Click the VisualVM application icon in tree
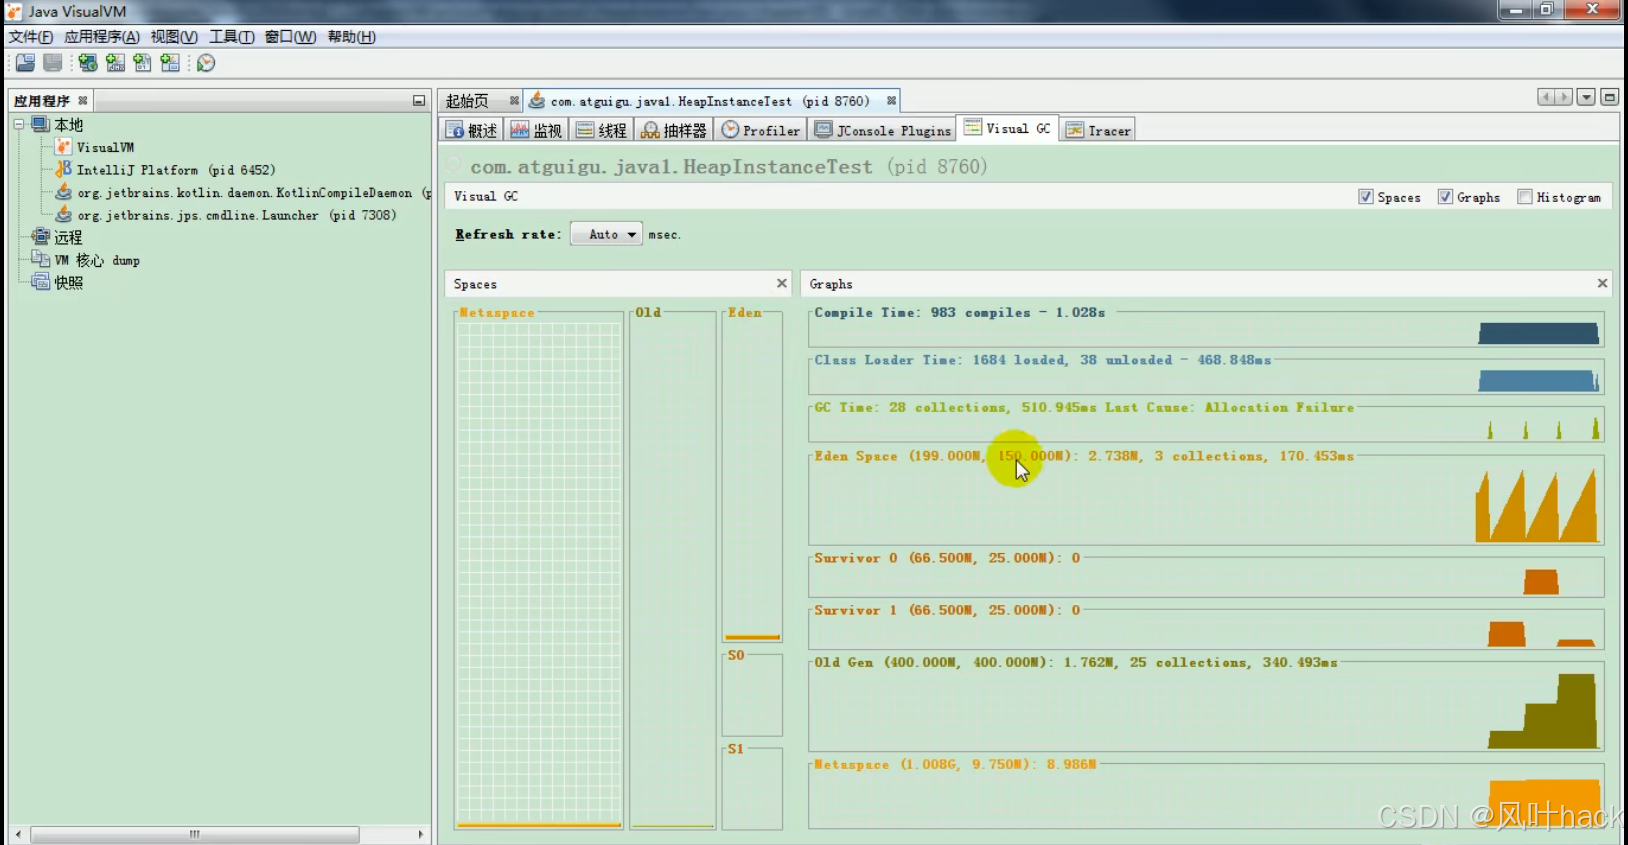 64,147
